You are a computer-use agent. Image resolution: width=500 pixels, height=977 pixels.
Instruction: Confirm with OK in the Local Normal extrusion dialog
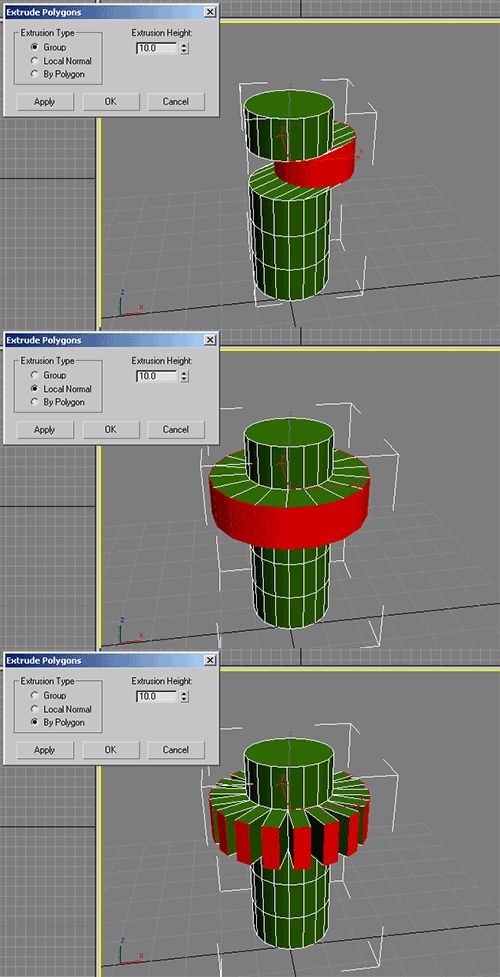[x=110, y=429]
